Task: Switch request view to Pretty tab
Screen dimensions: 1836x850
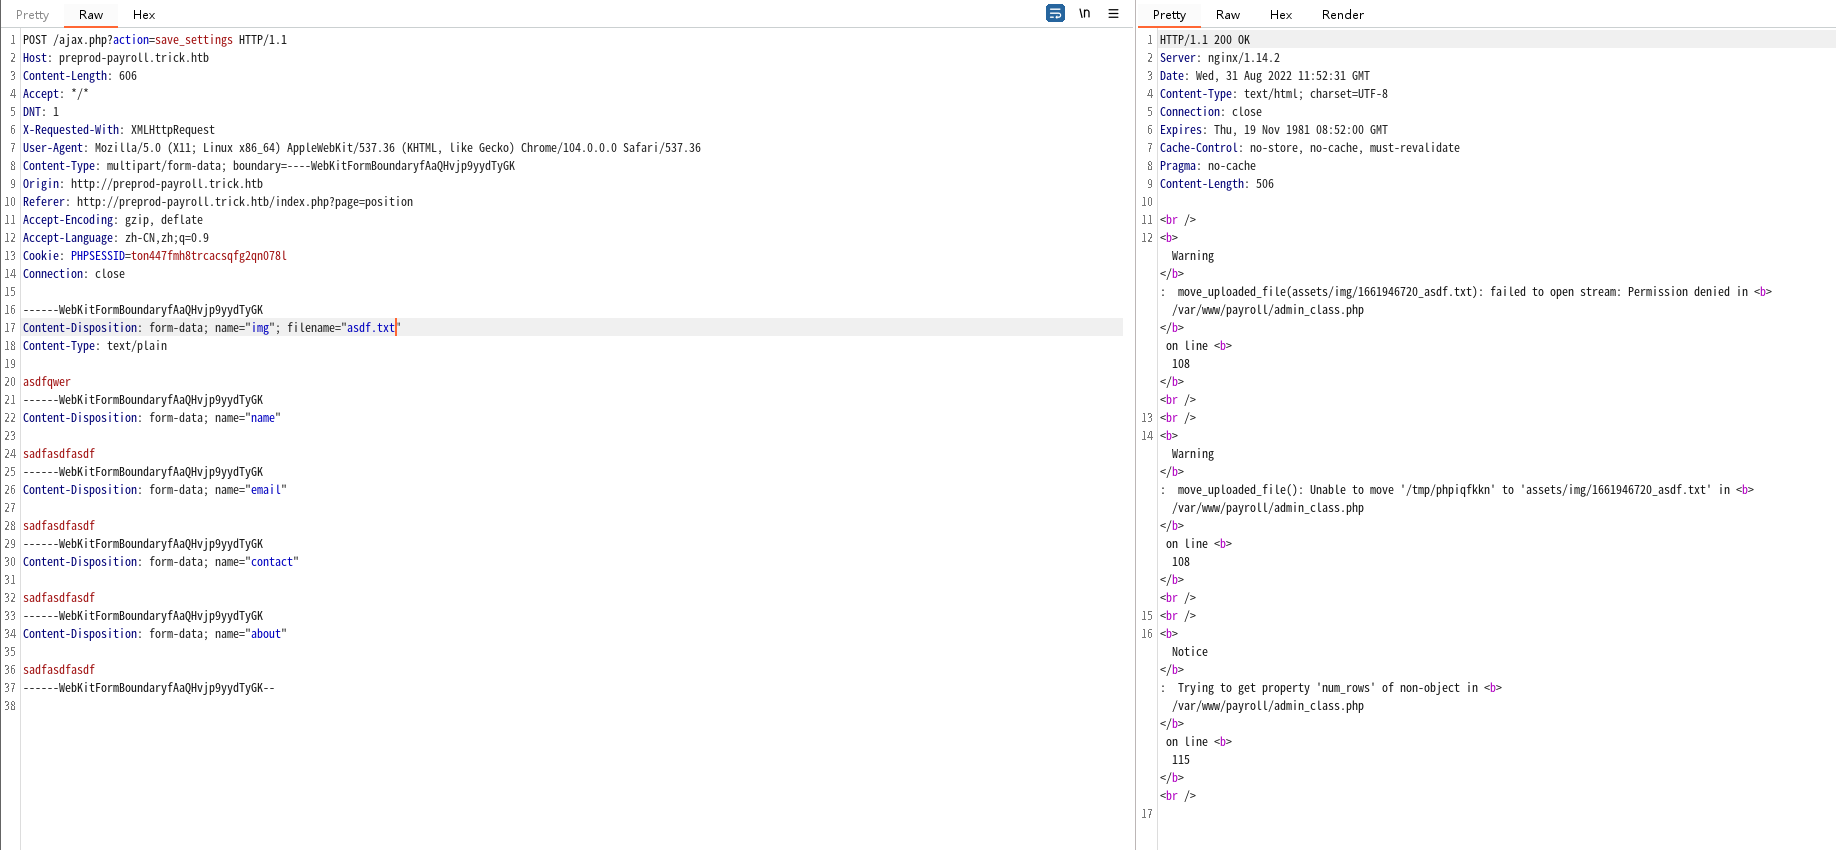Action: pos(32,15)
